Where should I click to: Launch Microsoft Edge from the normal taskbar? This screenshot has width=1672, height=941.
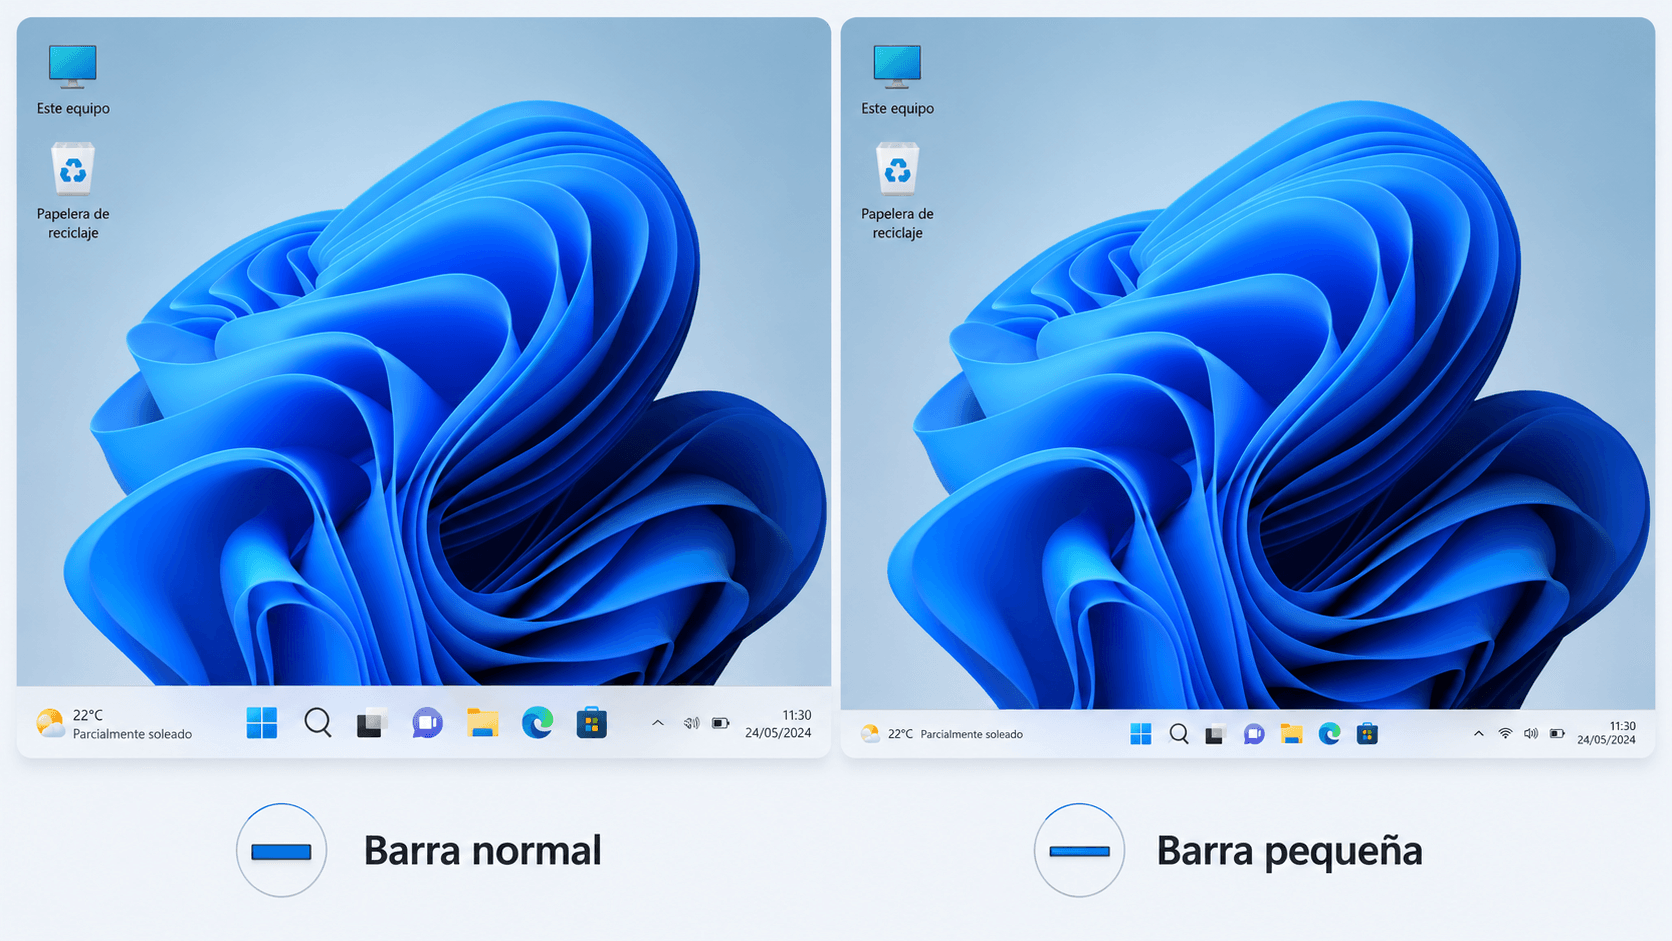[x=537, y=723]
